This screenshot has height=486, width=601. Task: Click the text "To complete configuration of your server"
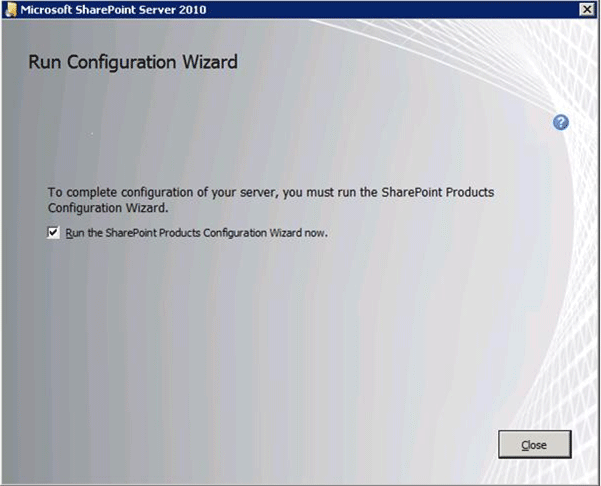pyautogui.click(x=162, y=192)
